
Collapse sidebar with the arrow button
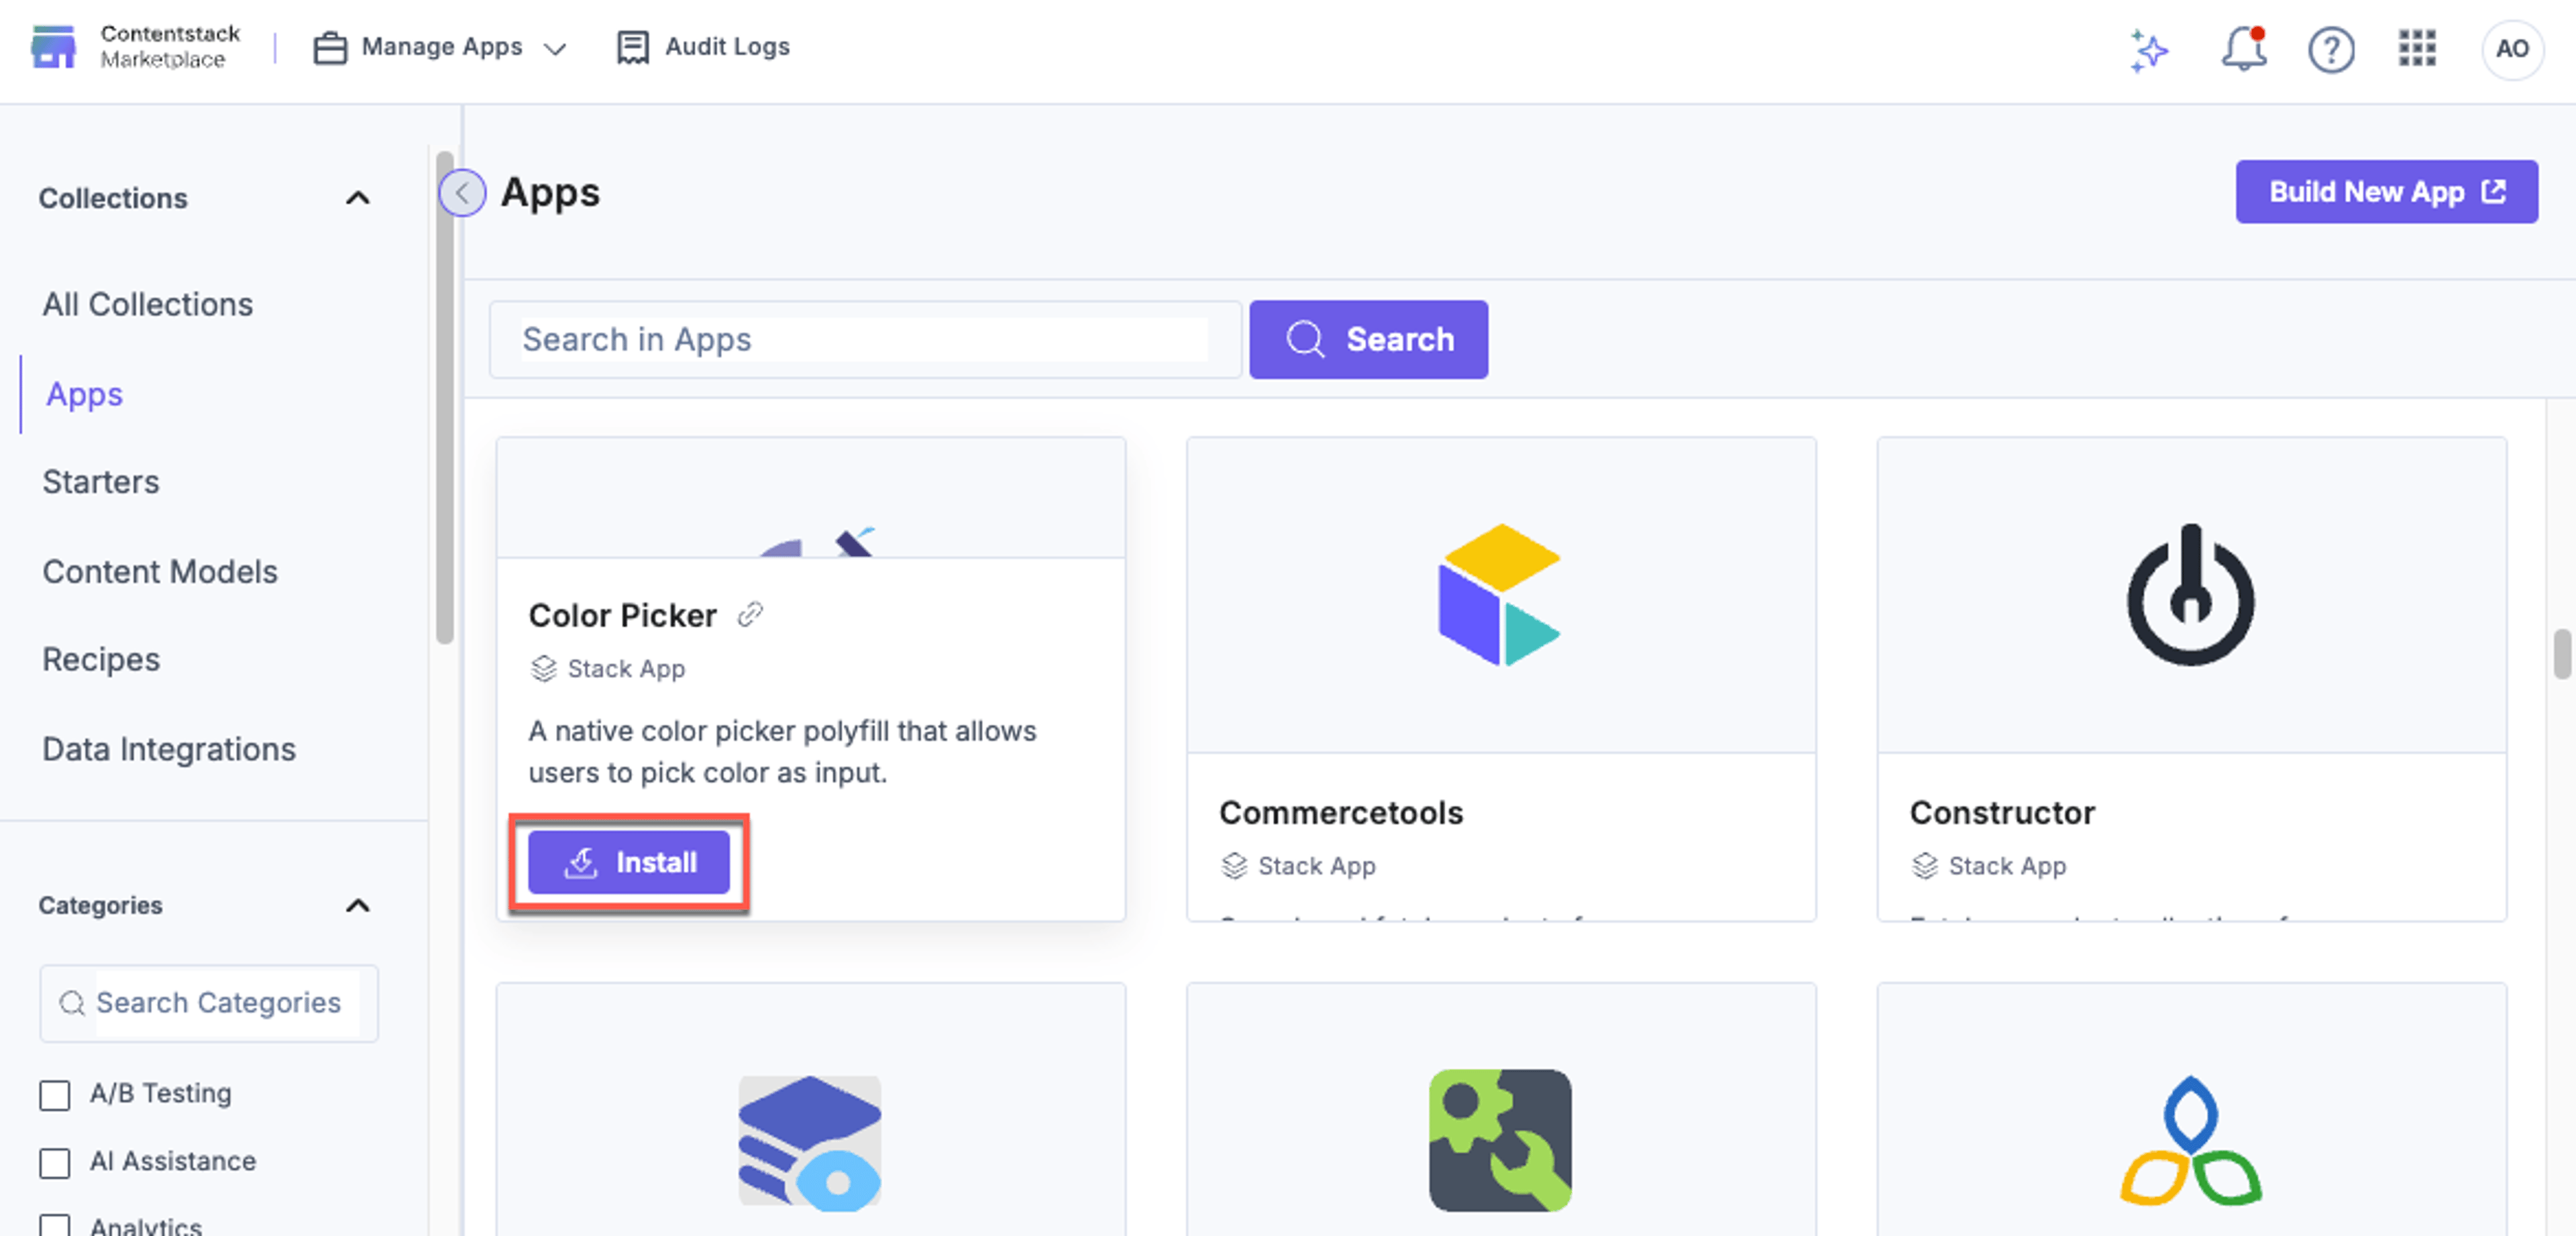coord(462,193)
